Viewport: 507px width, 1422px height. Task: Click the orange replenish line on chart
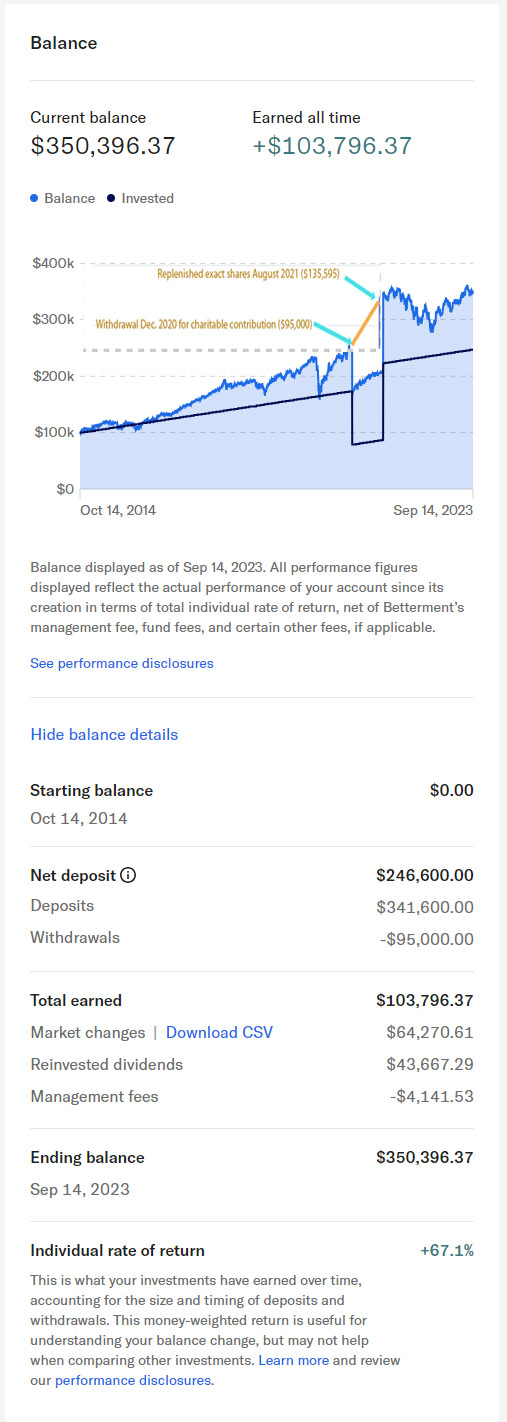click(364, 321)
